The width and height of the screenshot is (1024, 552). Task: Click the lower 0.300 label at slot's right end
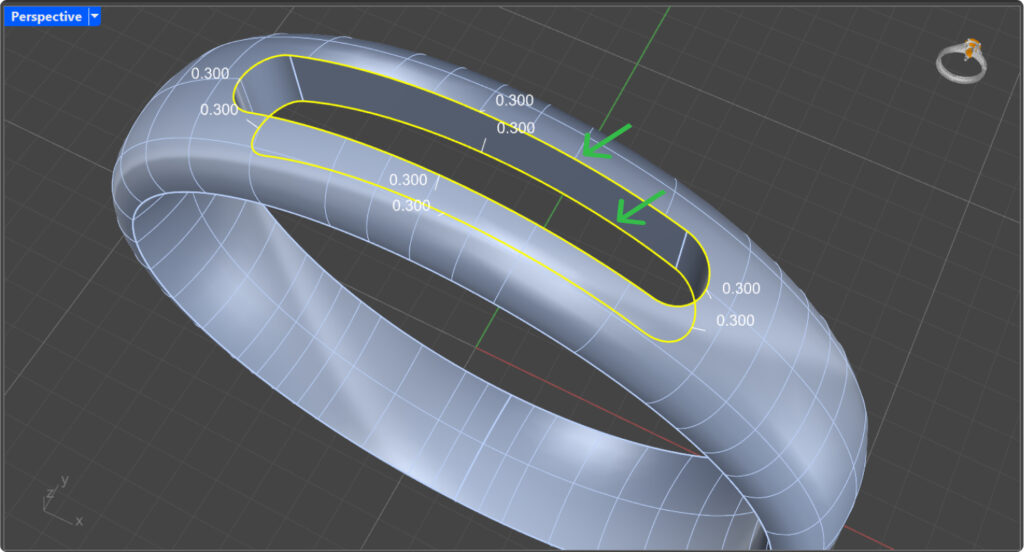click(x=735, y=321)
